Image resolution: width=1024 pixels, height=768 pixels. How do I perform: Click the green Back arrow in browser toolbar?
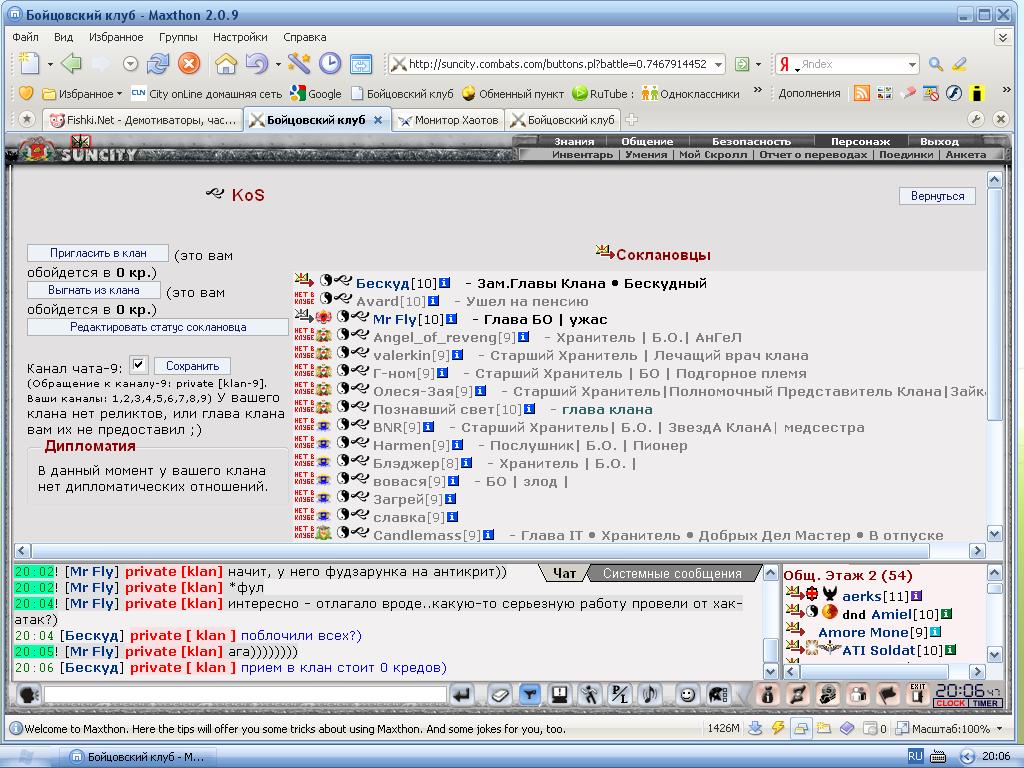point(71,63)
